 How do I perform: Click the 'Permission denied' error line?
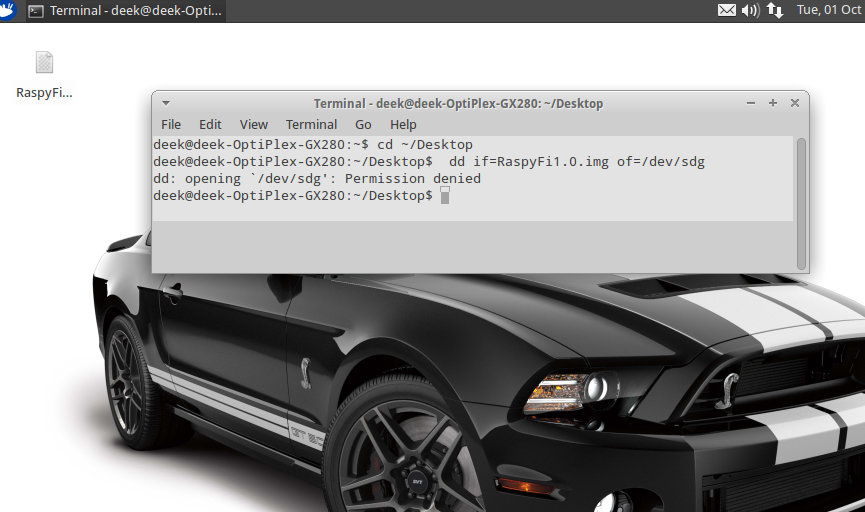click(x=317, y=179)
